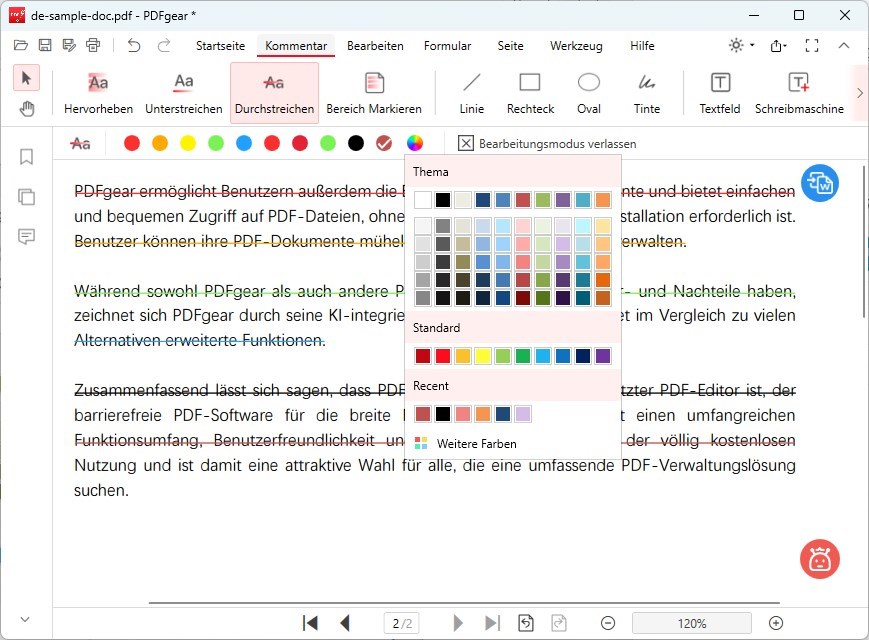Screen dimensions: 869x640
Task: Open the share dropdown menu
Action: coord(778,45)
